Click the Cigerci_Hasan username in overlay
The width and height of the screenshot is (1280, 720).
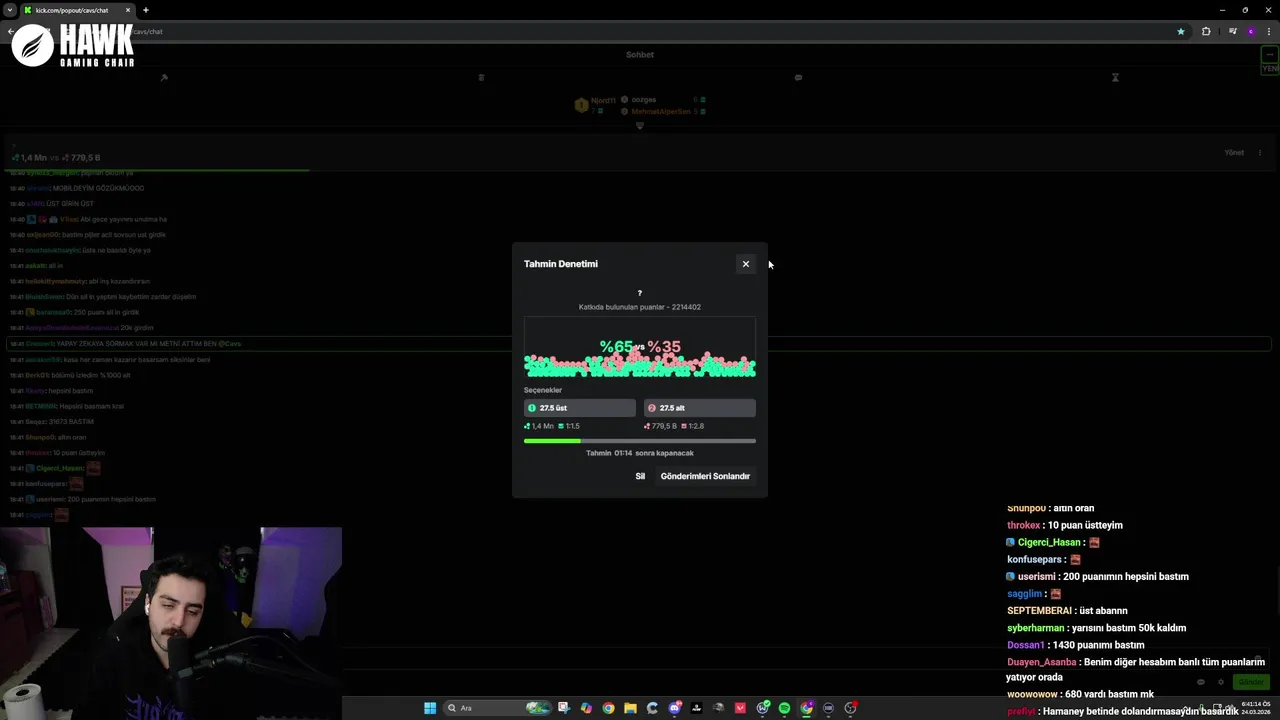point(1049,542)
